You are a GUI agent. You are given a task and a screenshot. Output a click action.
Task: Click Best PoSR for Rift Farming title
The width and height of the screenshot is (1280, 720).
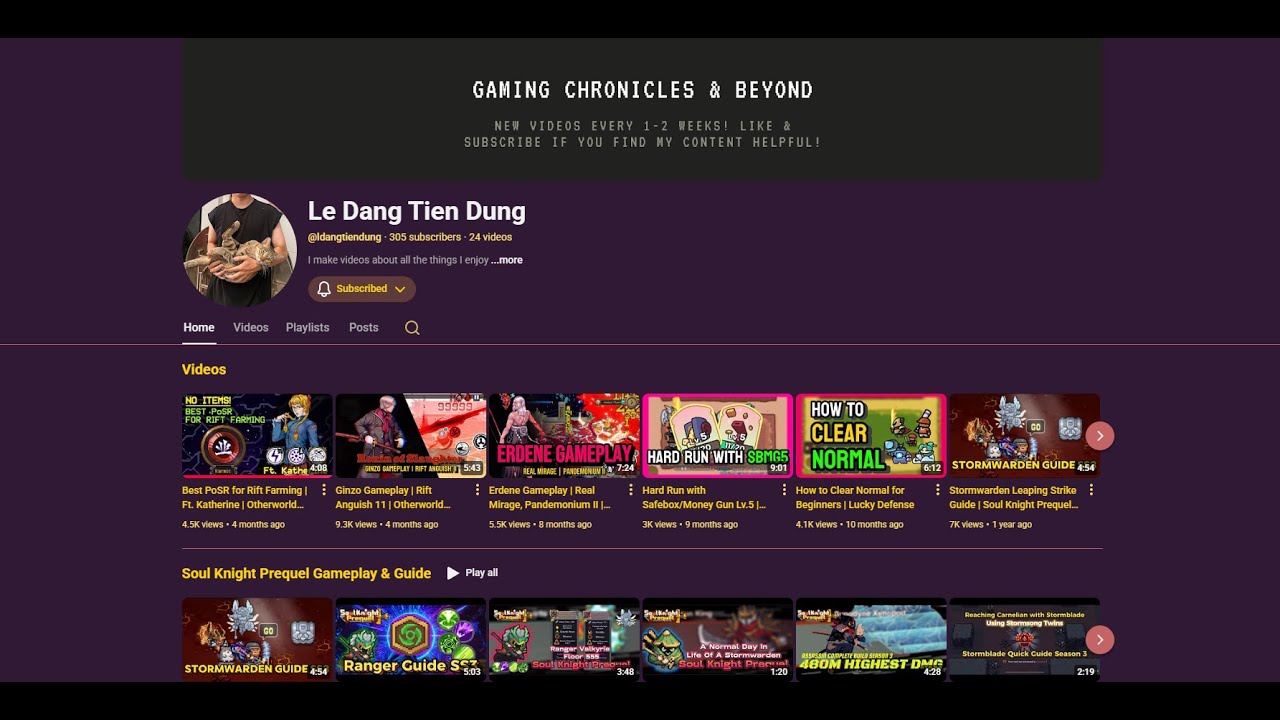click(x=245, y=498)
